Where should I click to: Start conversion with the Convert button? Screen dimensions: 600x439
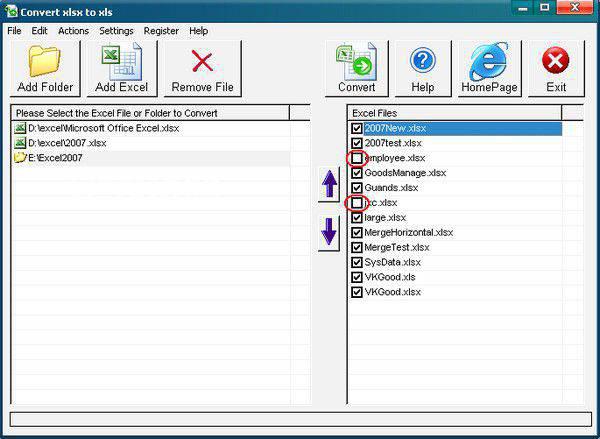357,69
